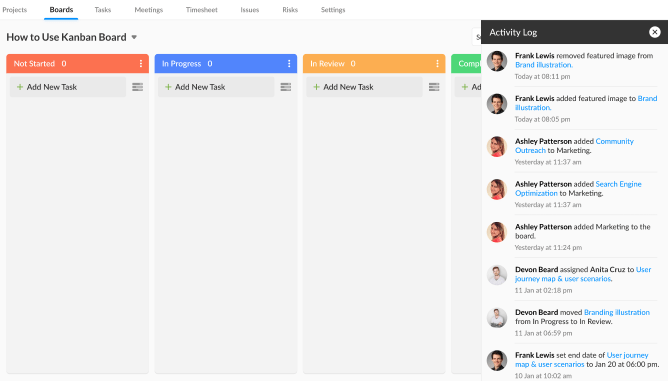Open the In Review column options menu
The height and width of the screenshot is (381, 668).
437,64
